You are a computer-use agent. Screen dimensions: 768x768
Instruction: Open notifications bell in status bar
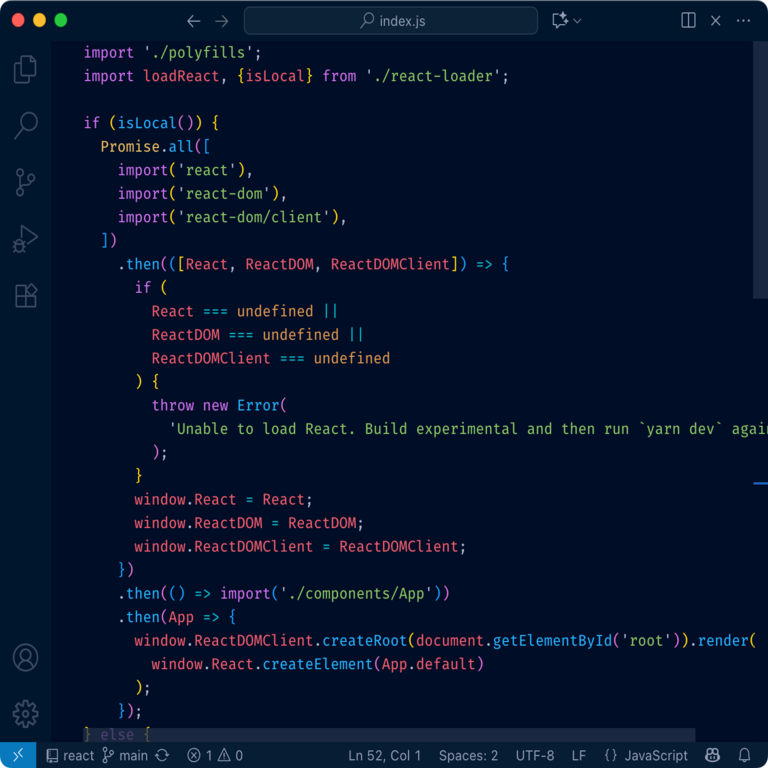coord(744,756)
